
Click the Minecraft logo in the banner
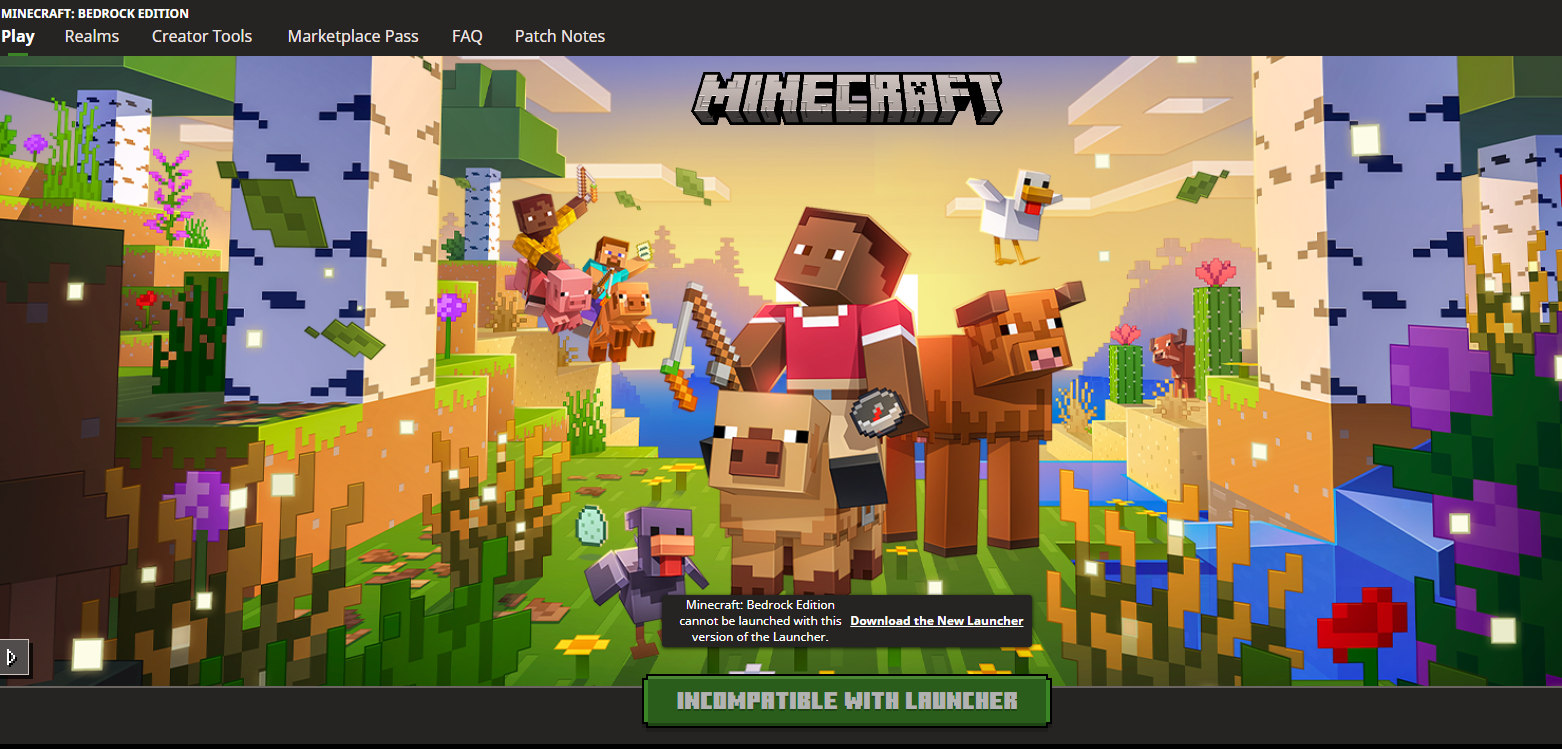(x=848, y=99)
